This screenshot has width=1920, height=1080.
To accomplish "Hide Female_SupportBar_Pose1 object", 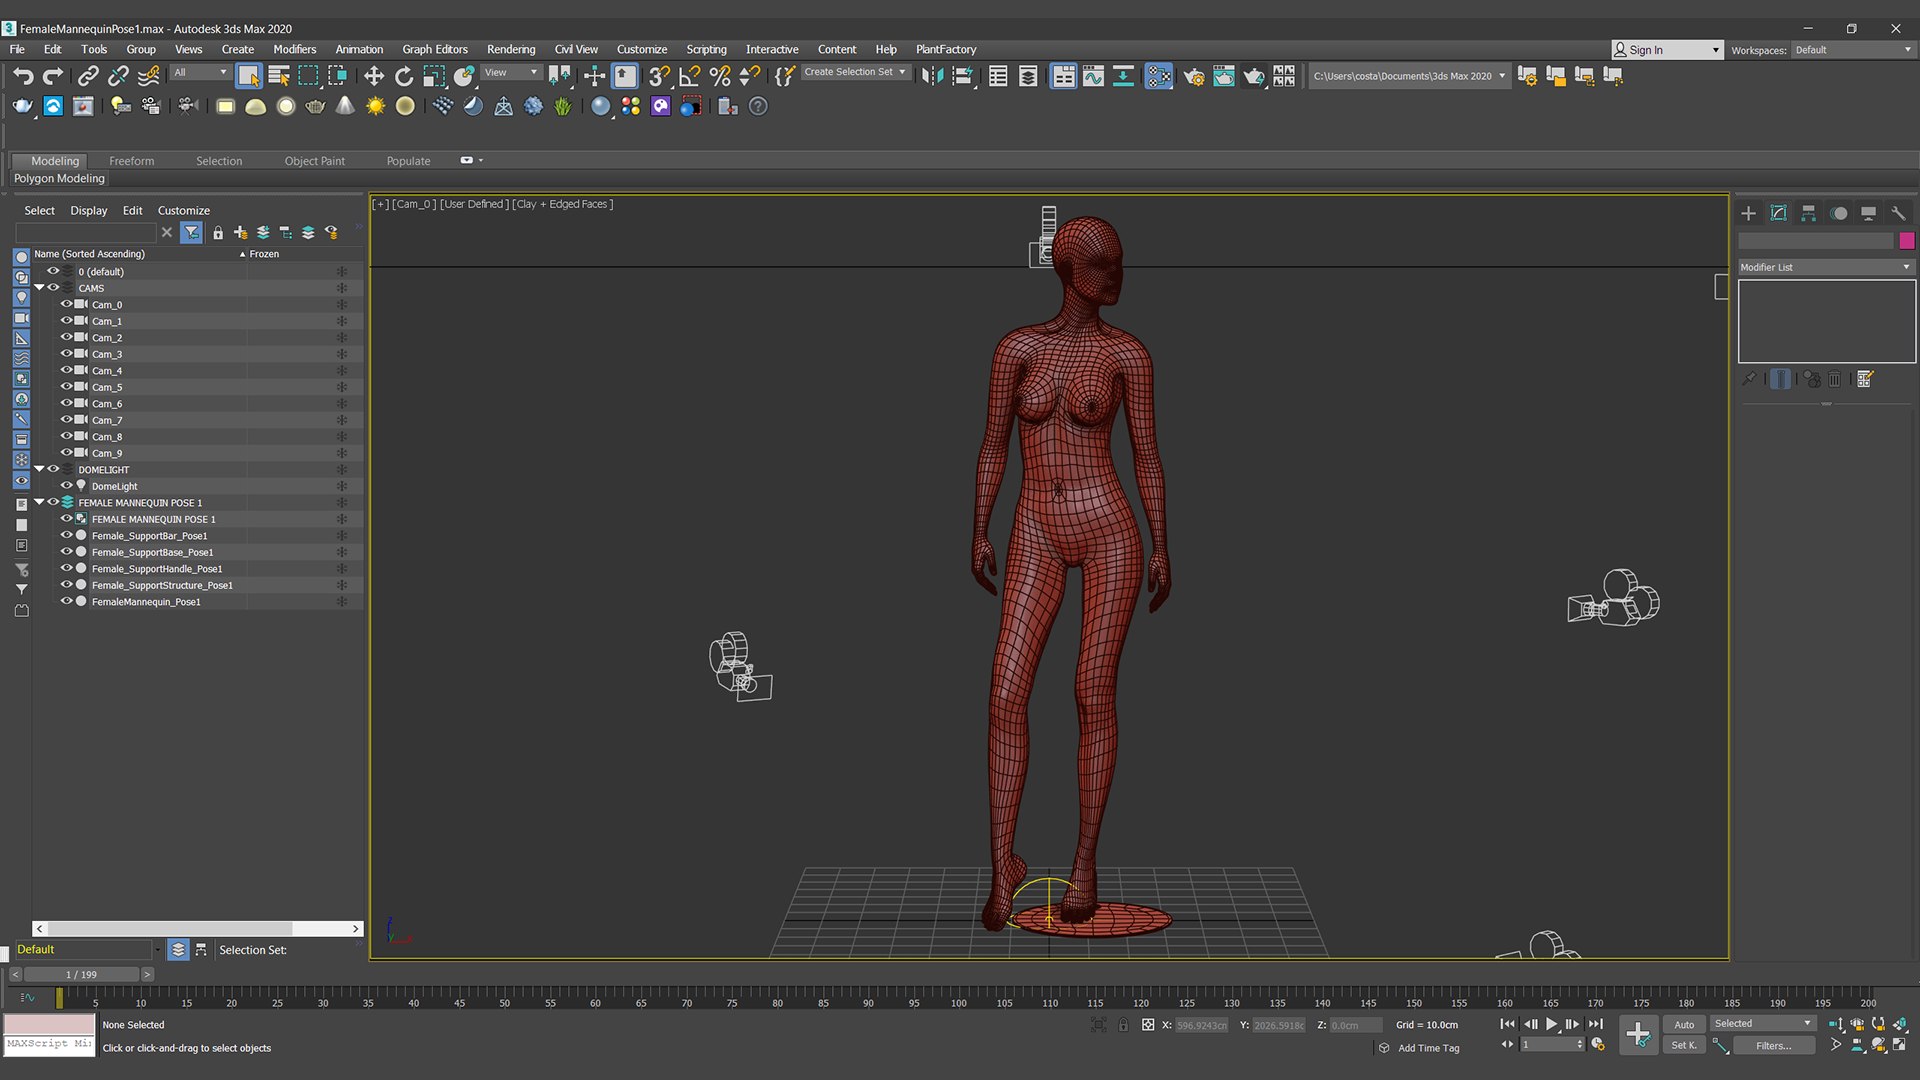I will (67, 535).
